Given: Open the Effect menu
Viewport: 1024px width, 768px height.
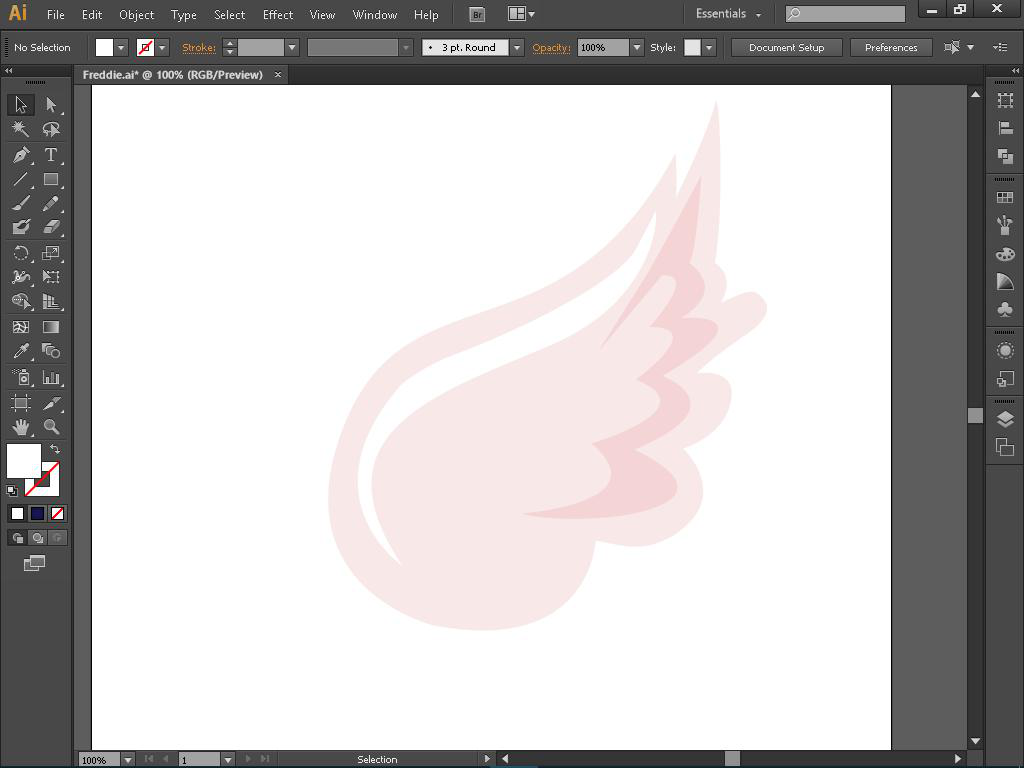Looking at the screenshot, I should coord(278,14).
